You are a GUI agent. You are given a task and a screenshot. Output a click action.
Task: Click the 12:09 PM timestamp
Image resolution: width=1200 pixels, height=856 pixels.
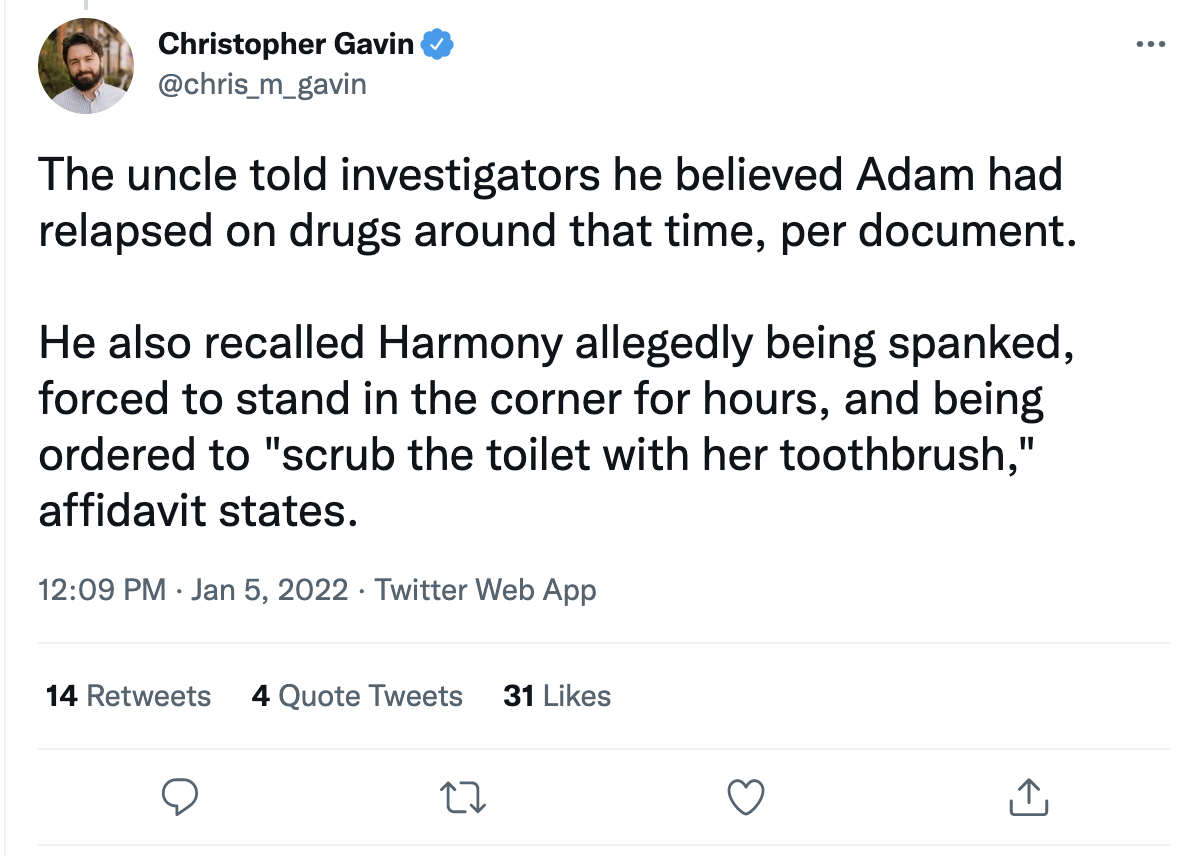[102, 589]
